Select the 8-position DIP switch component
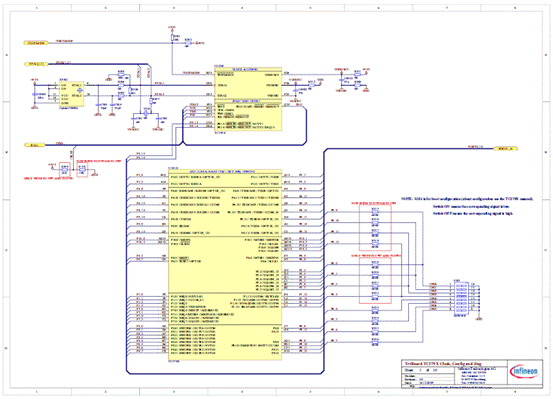Screen dimensions: 553x399 tap(461, 297)
